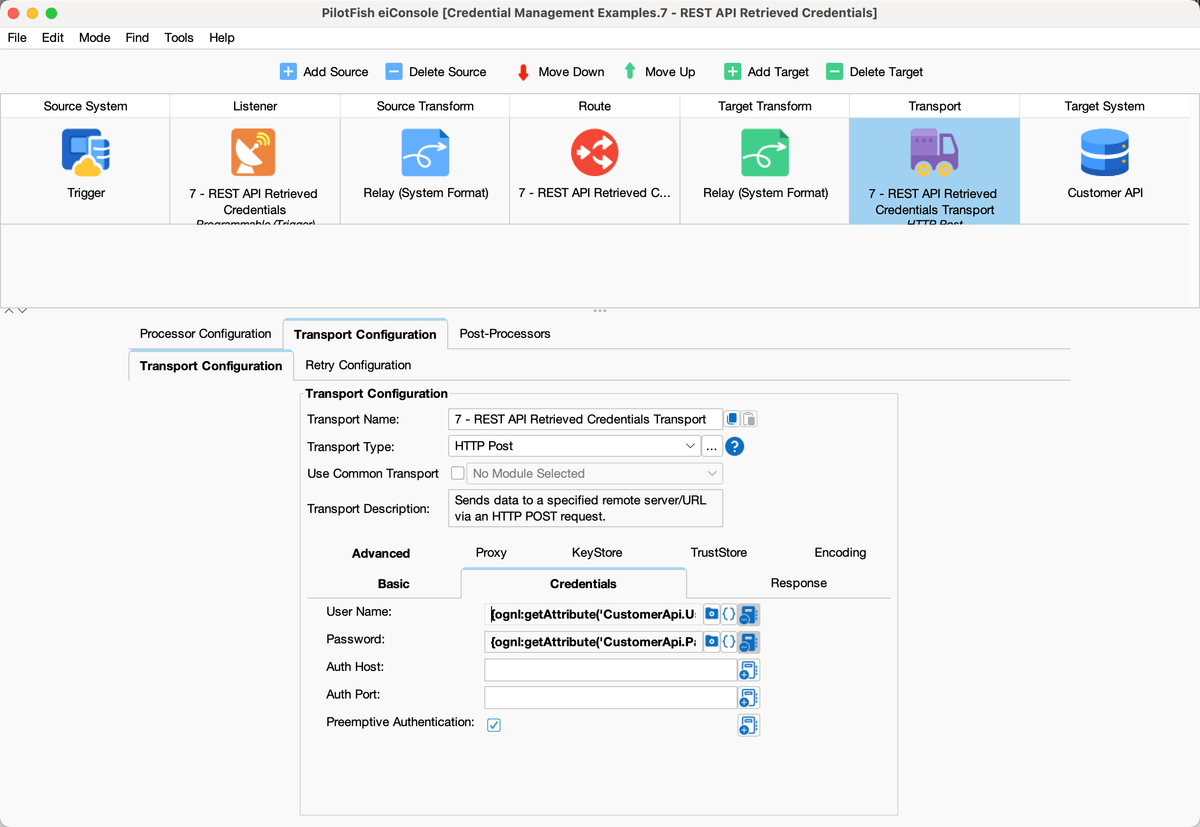Screen dimensions: 1200x827
Task: Click Password folder picker icon
Action: click(x=712, y=641)
